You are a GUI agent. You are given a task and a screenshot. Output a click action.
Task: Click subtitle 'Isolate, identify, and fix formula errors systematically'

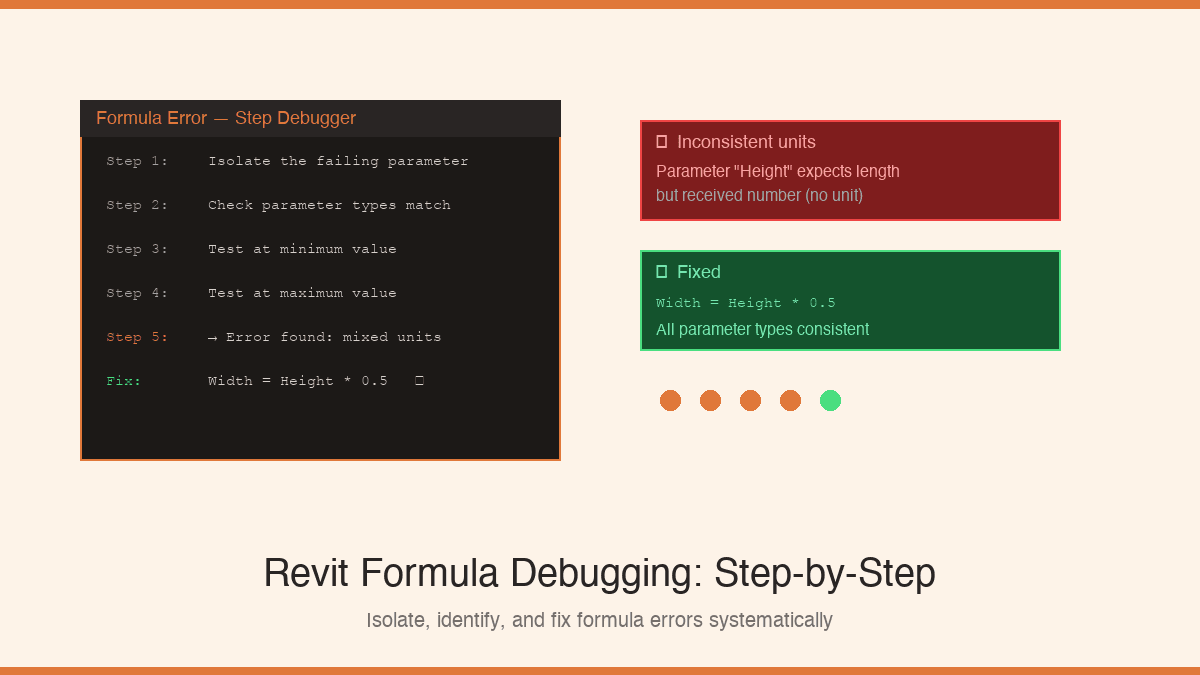coord(600,620)
